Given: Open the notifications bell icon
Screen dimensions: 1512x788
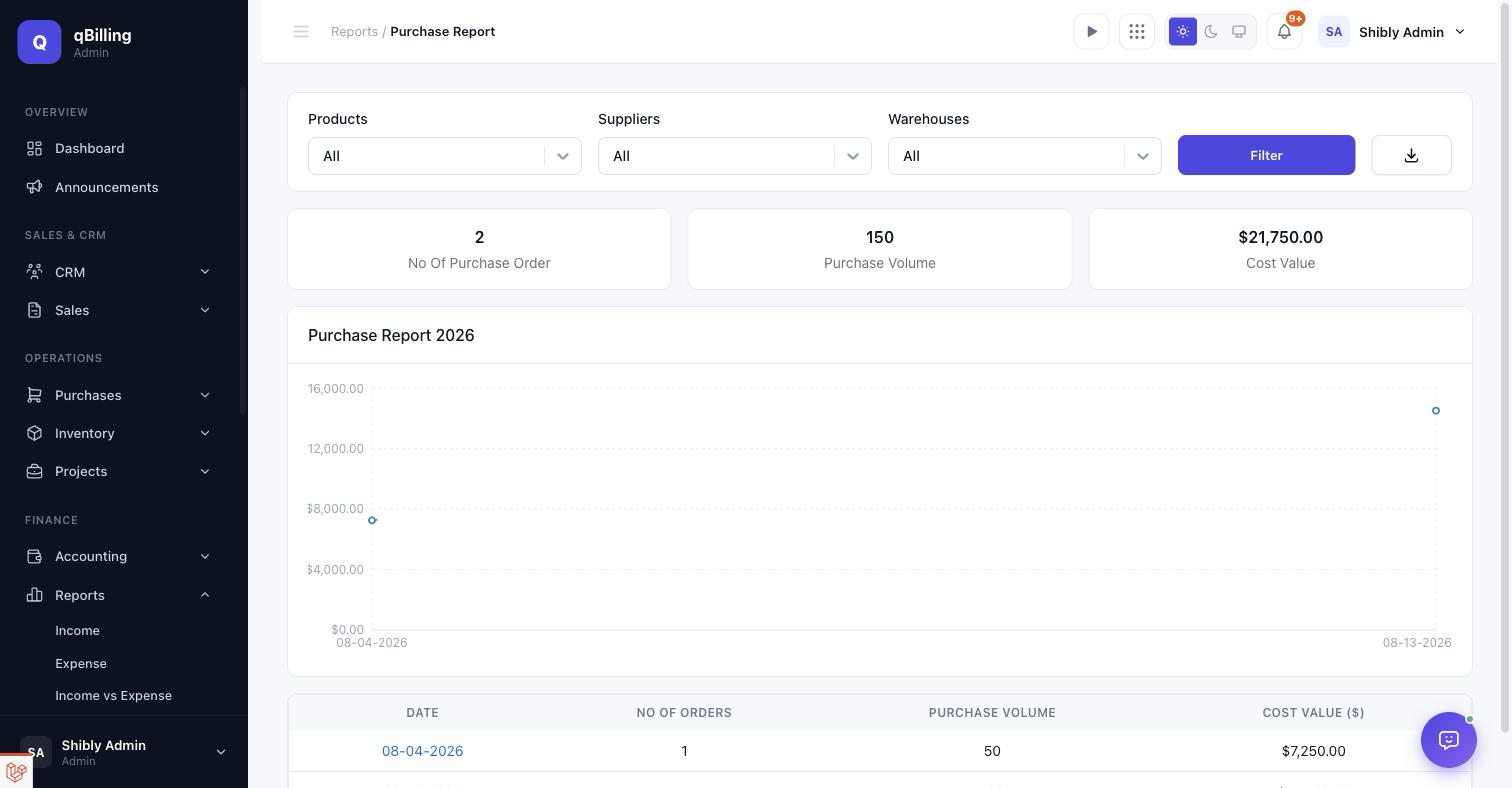Looking at the screenshot, I should point(1284,32).
